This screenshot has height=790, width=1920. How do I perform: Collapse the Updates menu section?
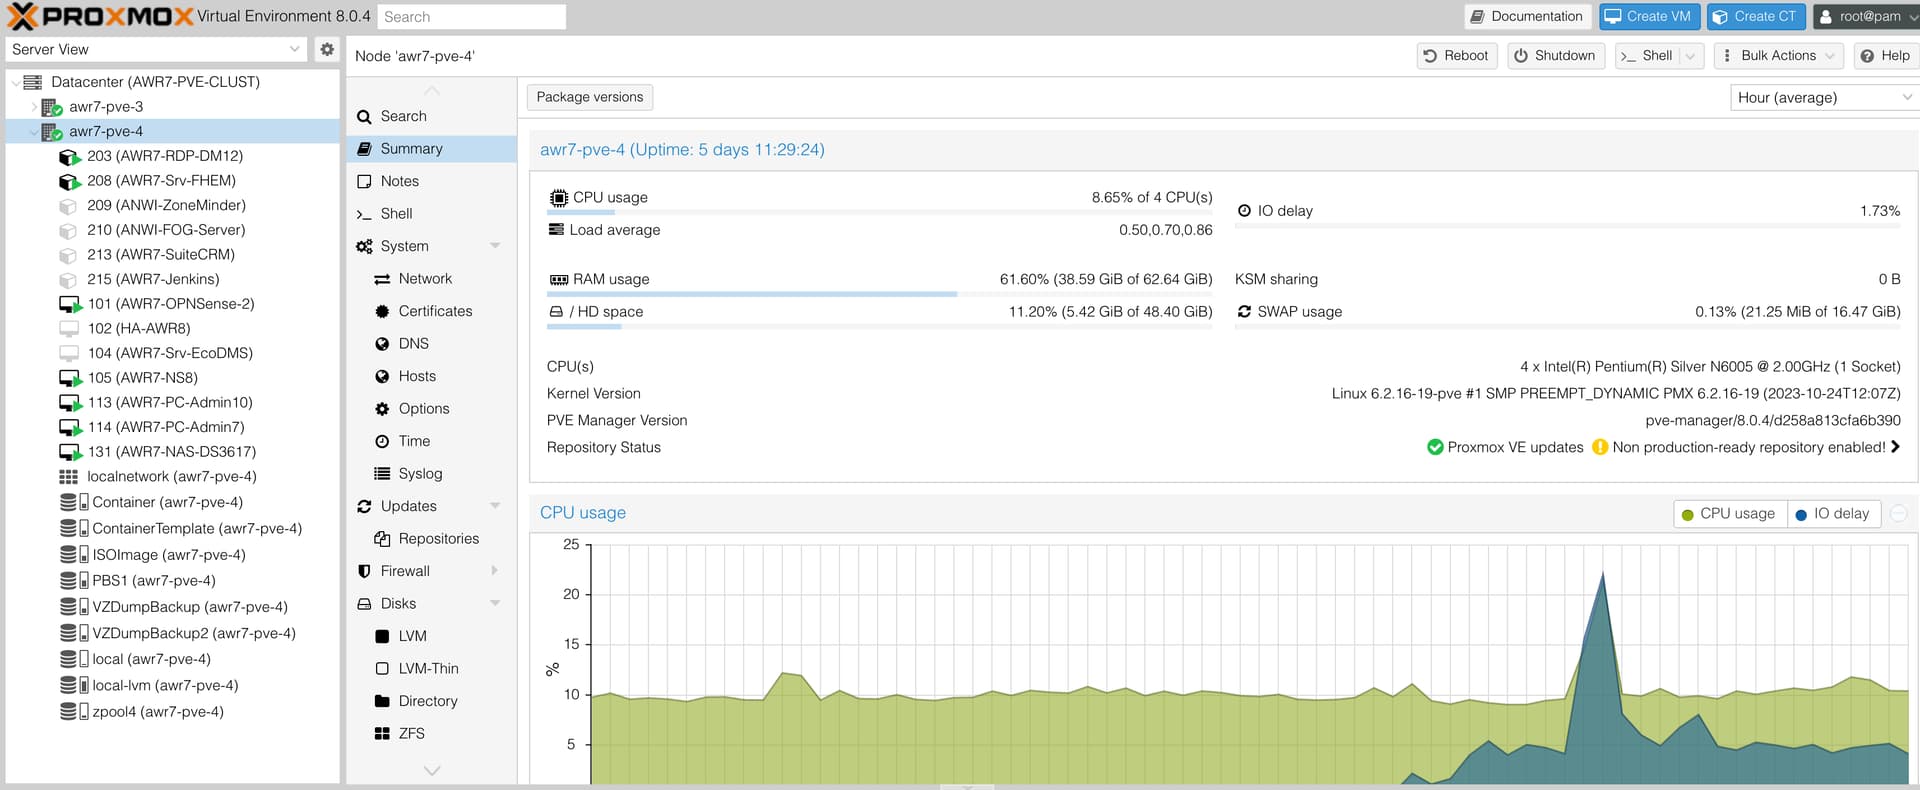click(x=495, y=506)
